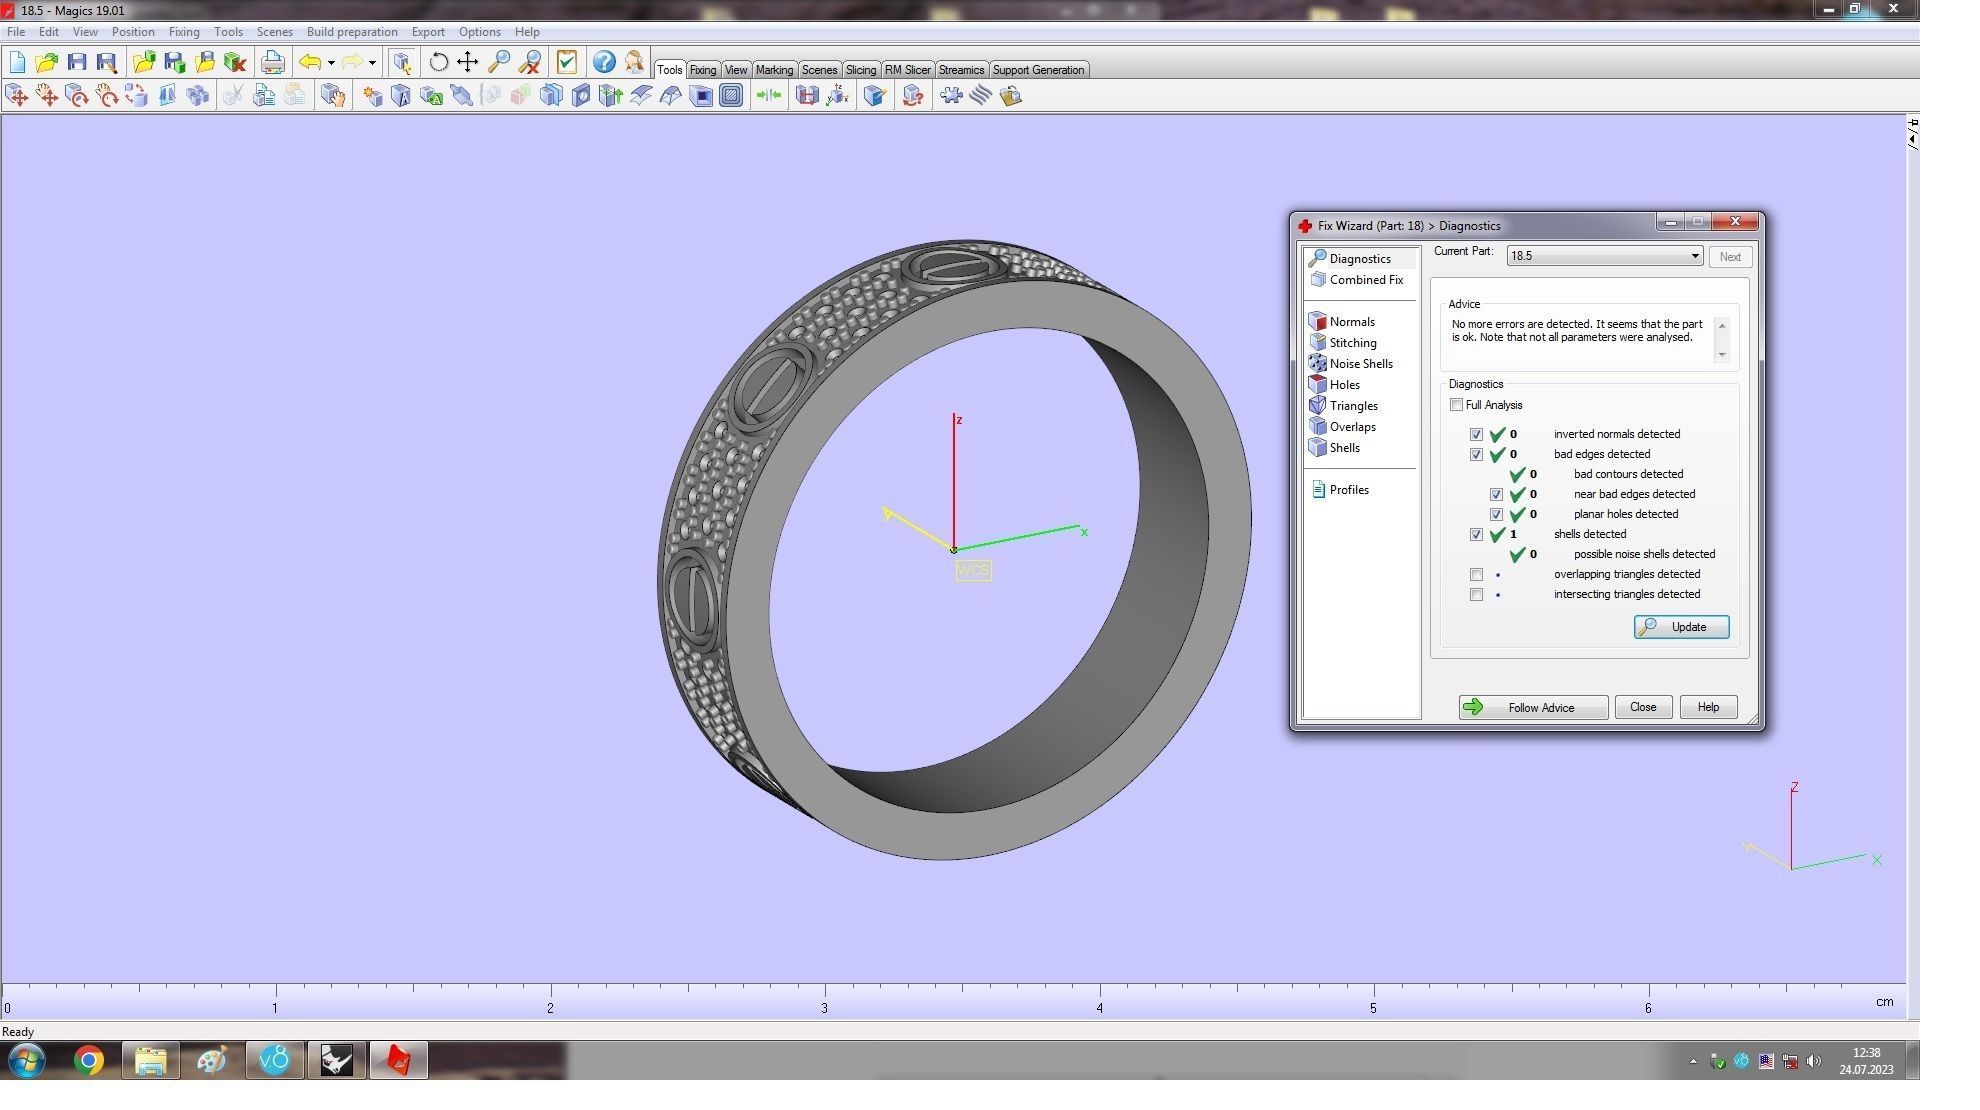1980x1110 pixels.
Task: Enable overlapping triangles detected checkbox
Action: 1476,574
